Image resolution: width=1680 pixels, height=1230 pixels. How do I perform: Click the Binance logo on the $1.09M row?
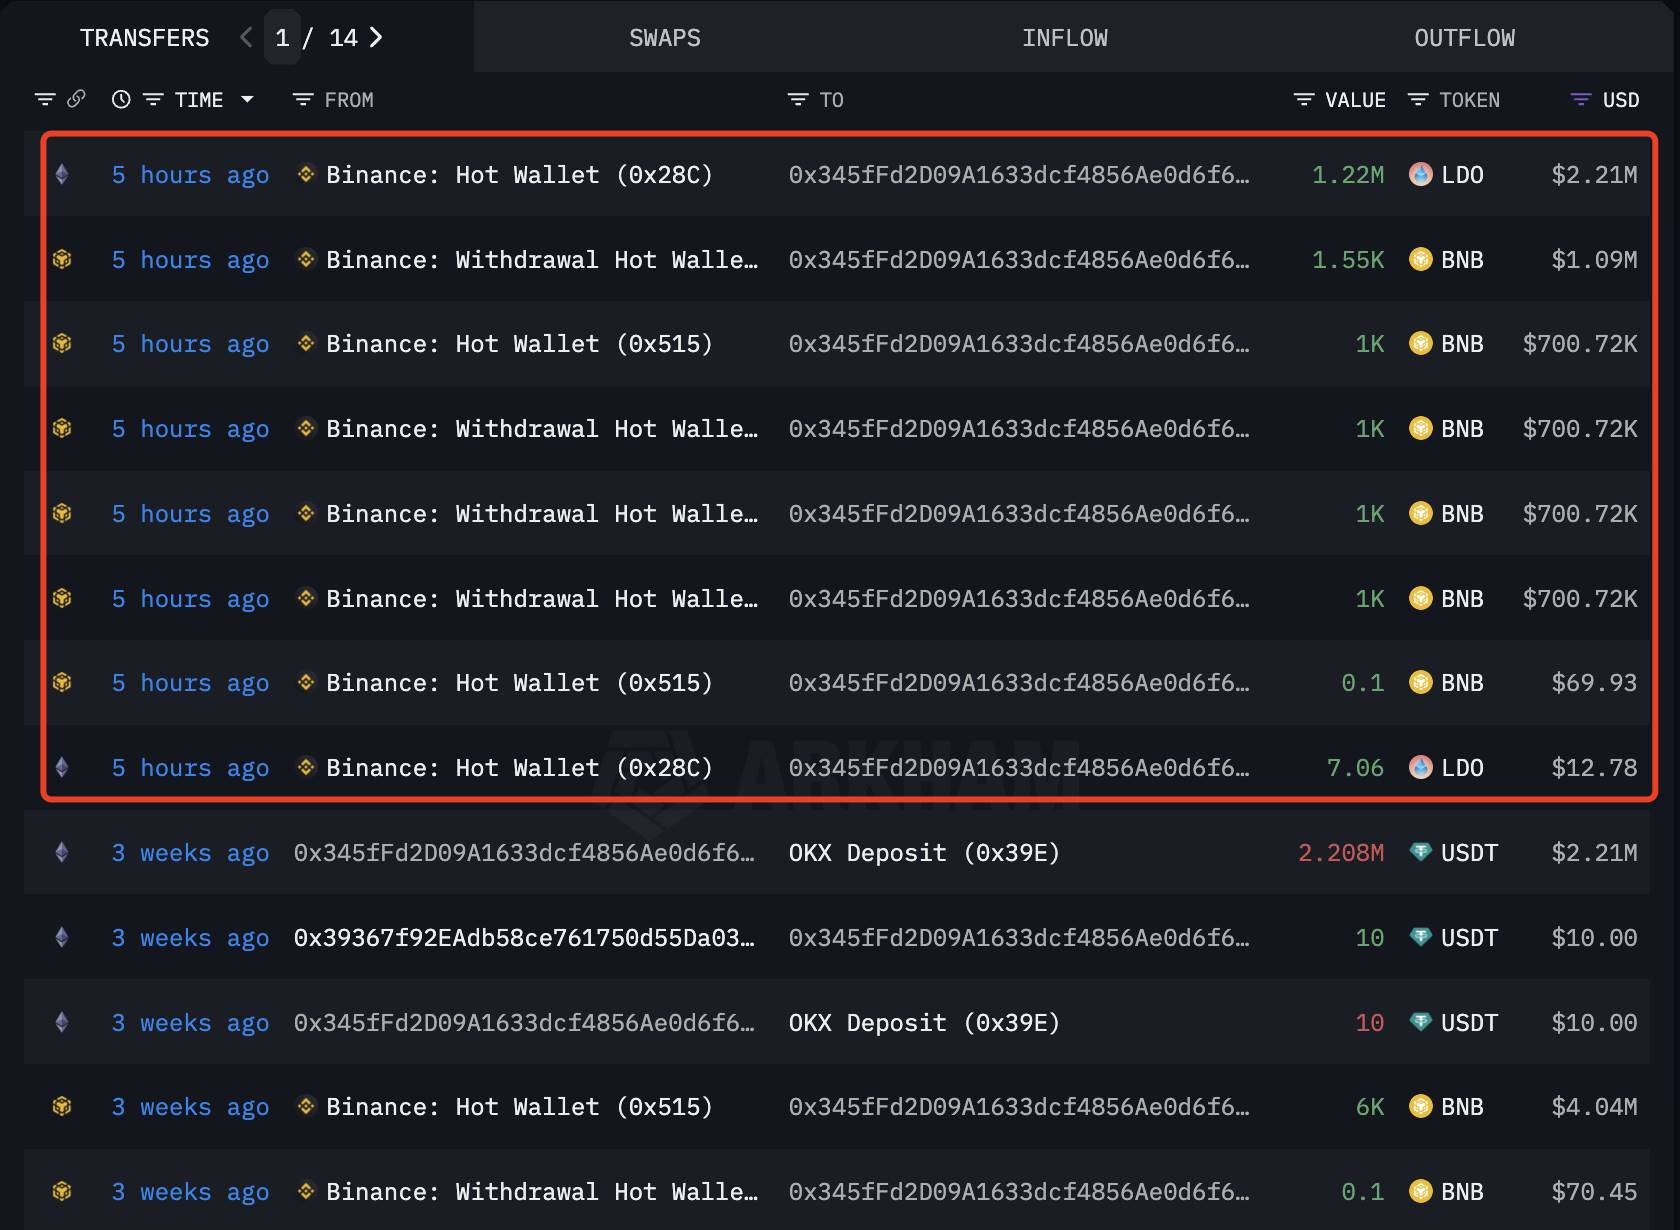[x=306, y=259]
